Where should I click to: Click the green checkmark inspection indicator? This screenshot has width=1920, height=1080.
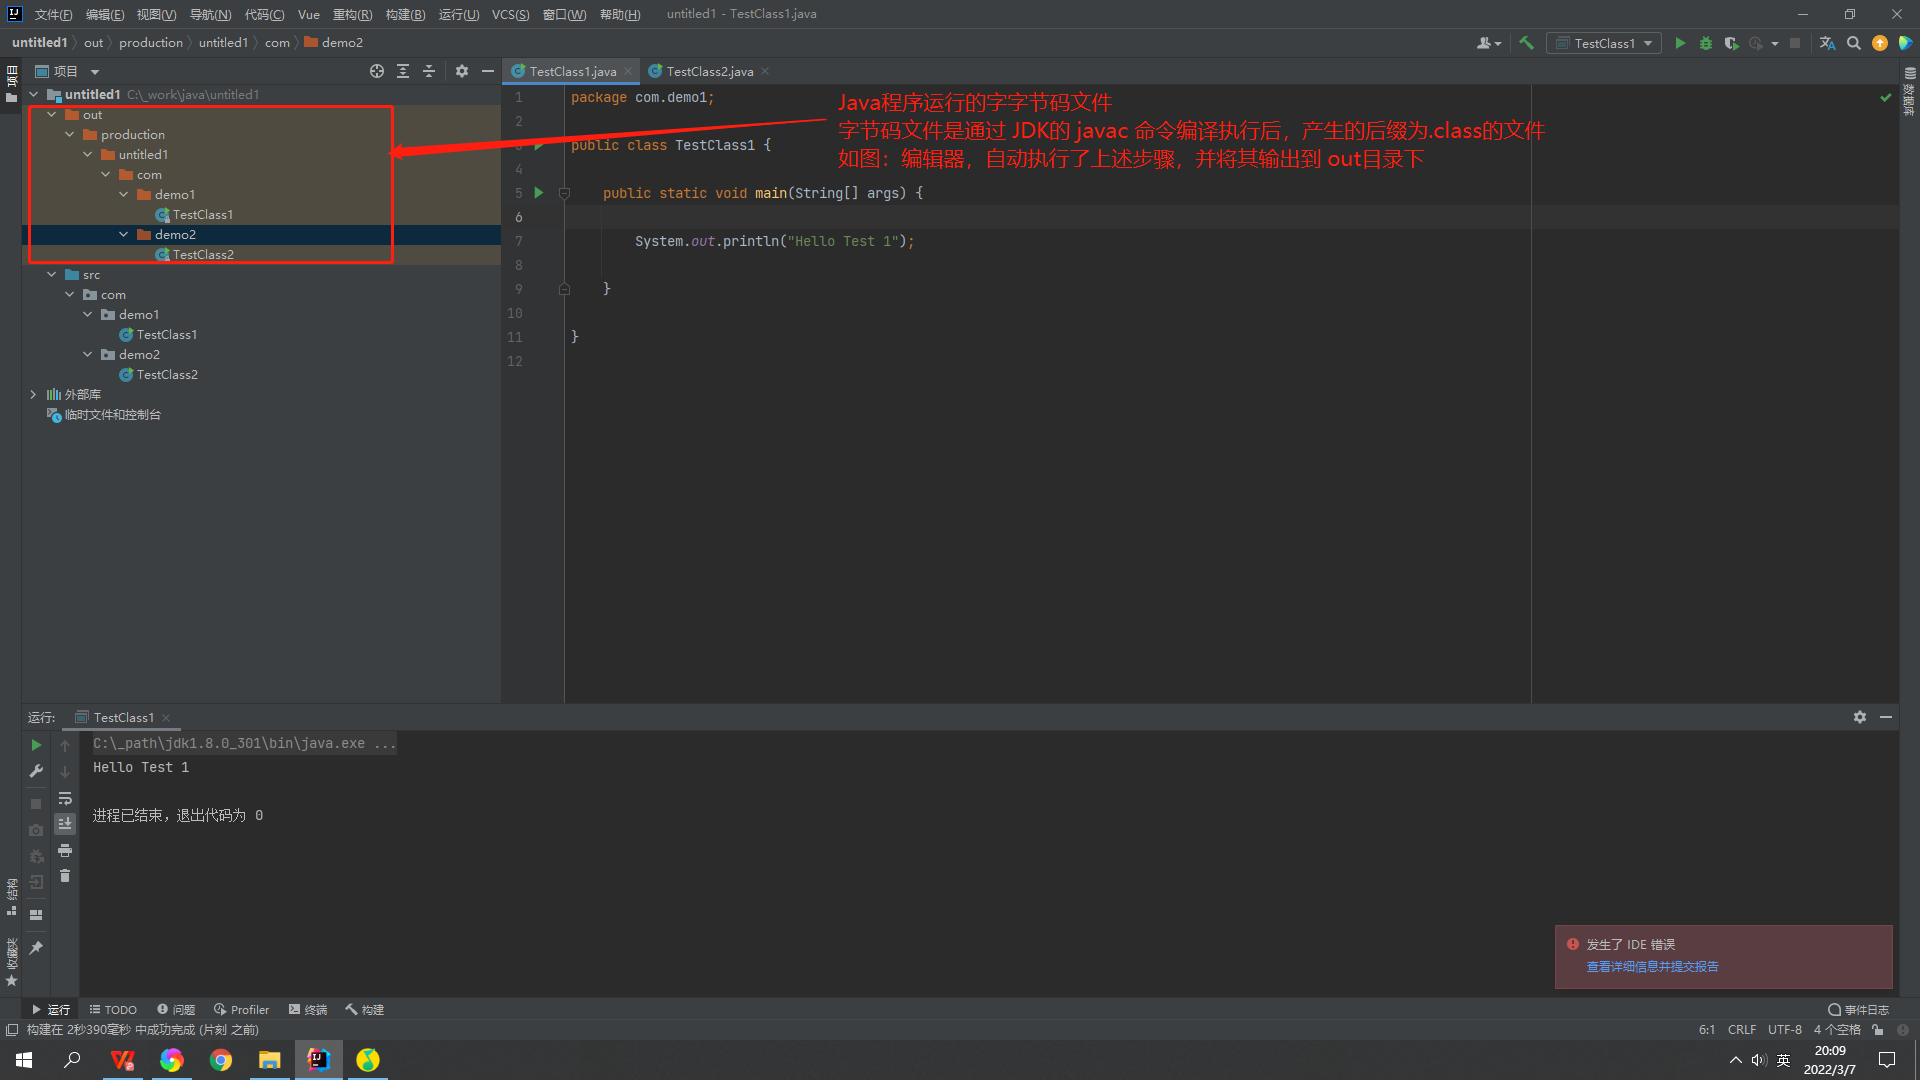1886,98
